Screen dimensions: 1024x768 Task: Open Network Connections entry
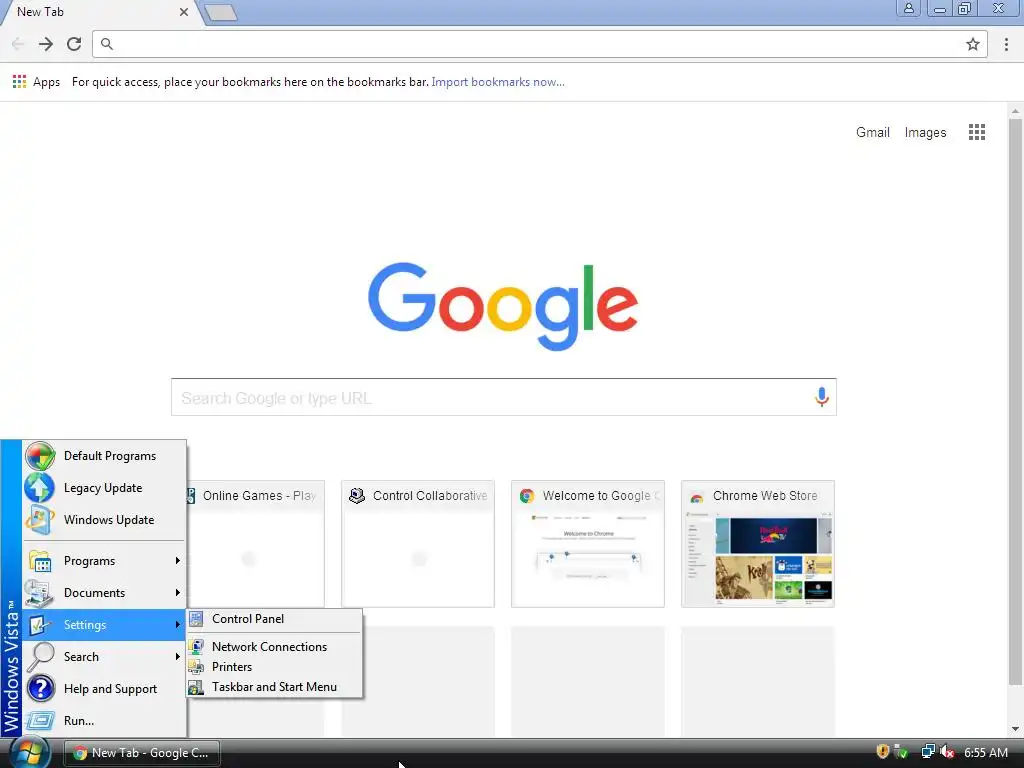[x=274, y=647]
